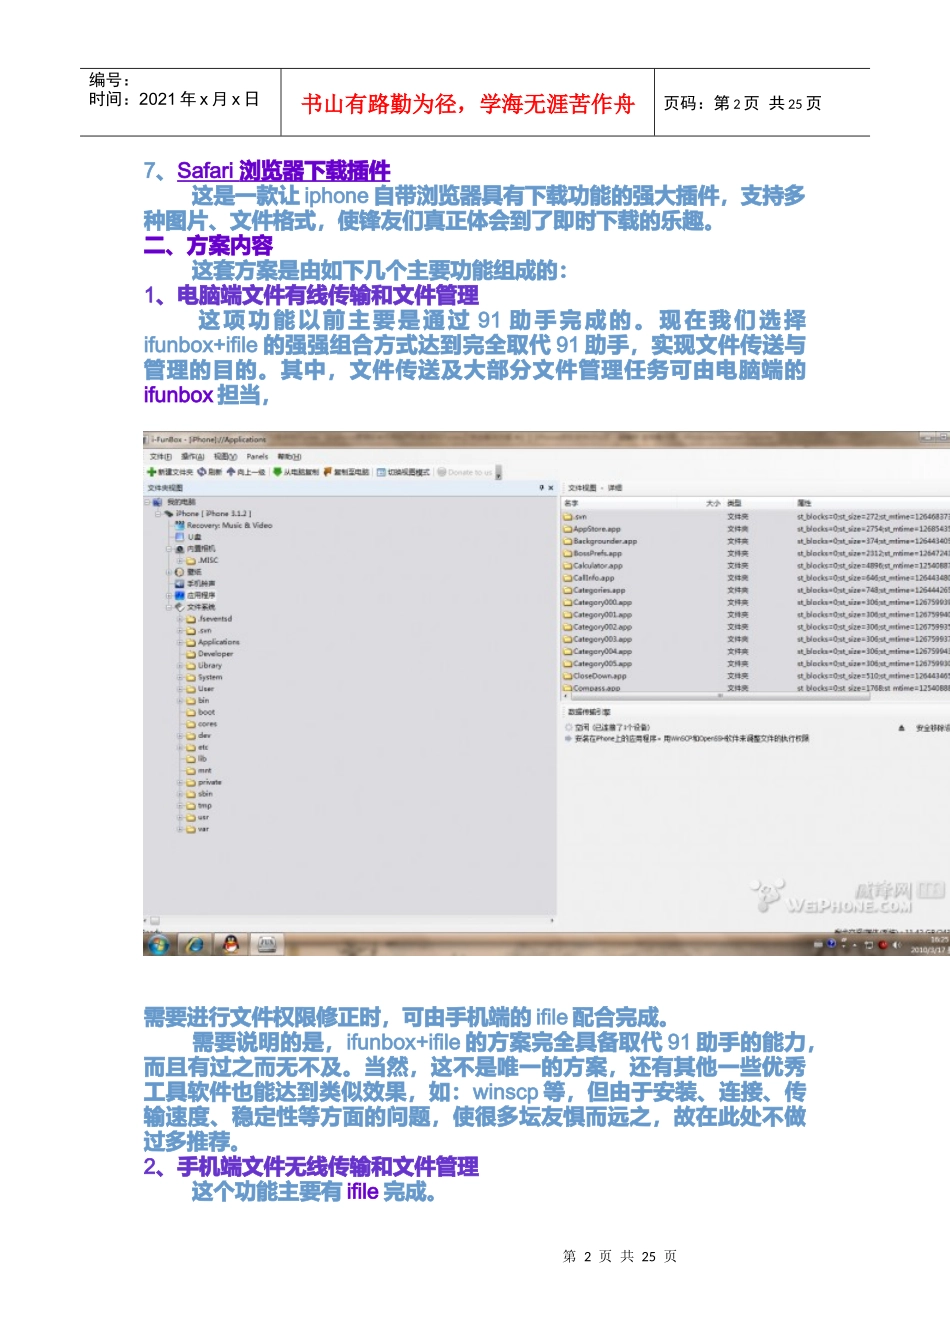Open QQ penguin from the taskbar
The width and height of the screenshot is (950, 1344).
click(231, 943)
